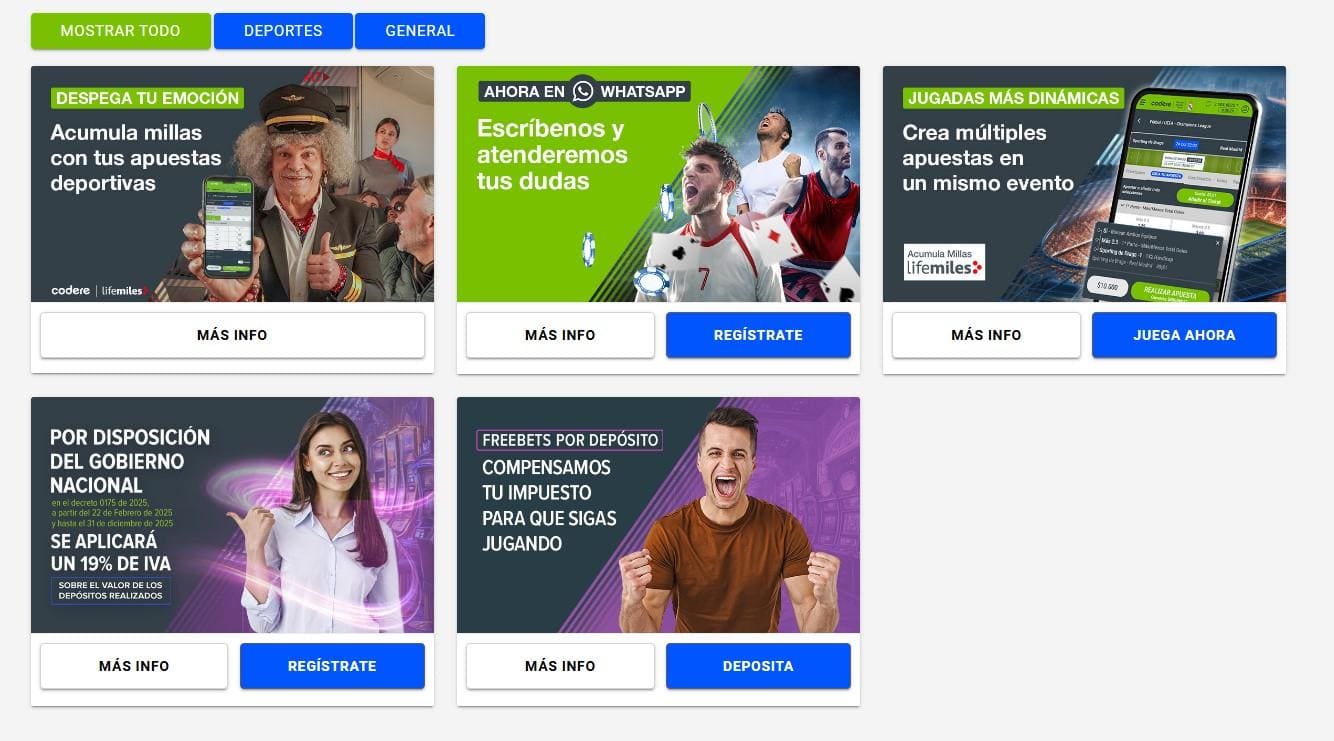Viewport: 1334px width, 741px height.
Task: Click the Codere Lifemiles logo on the pilot banner
Action: 99,291
